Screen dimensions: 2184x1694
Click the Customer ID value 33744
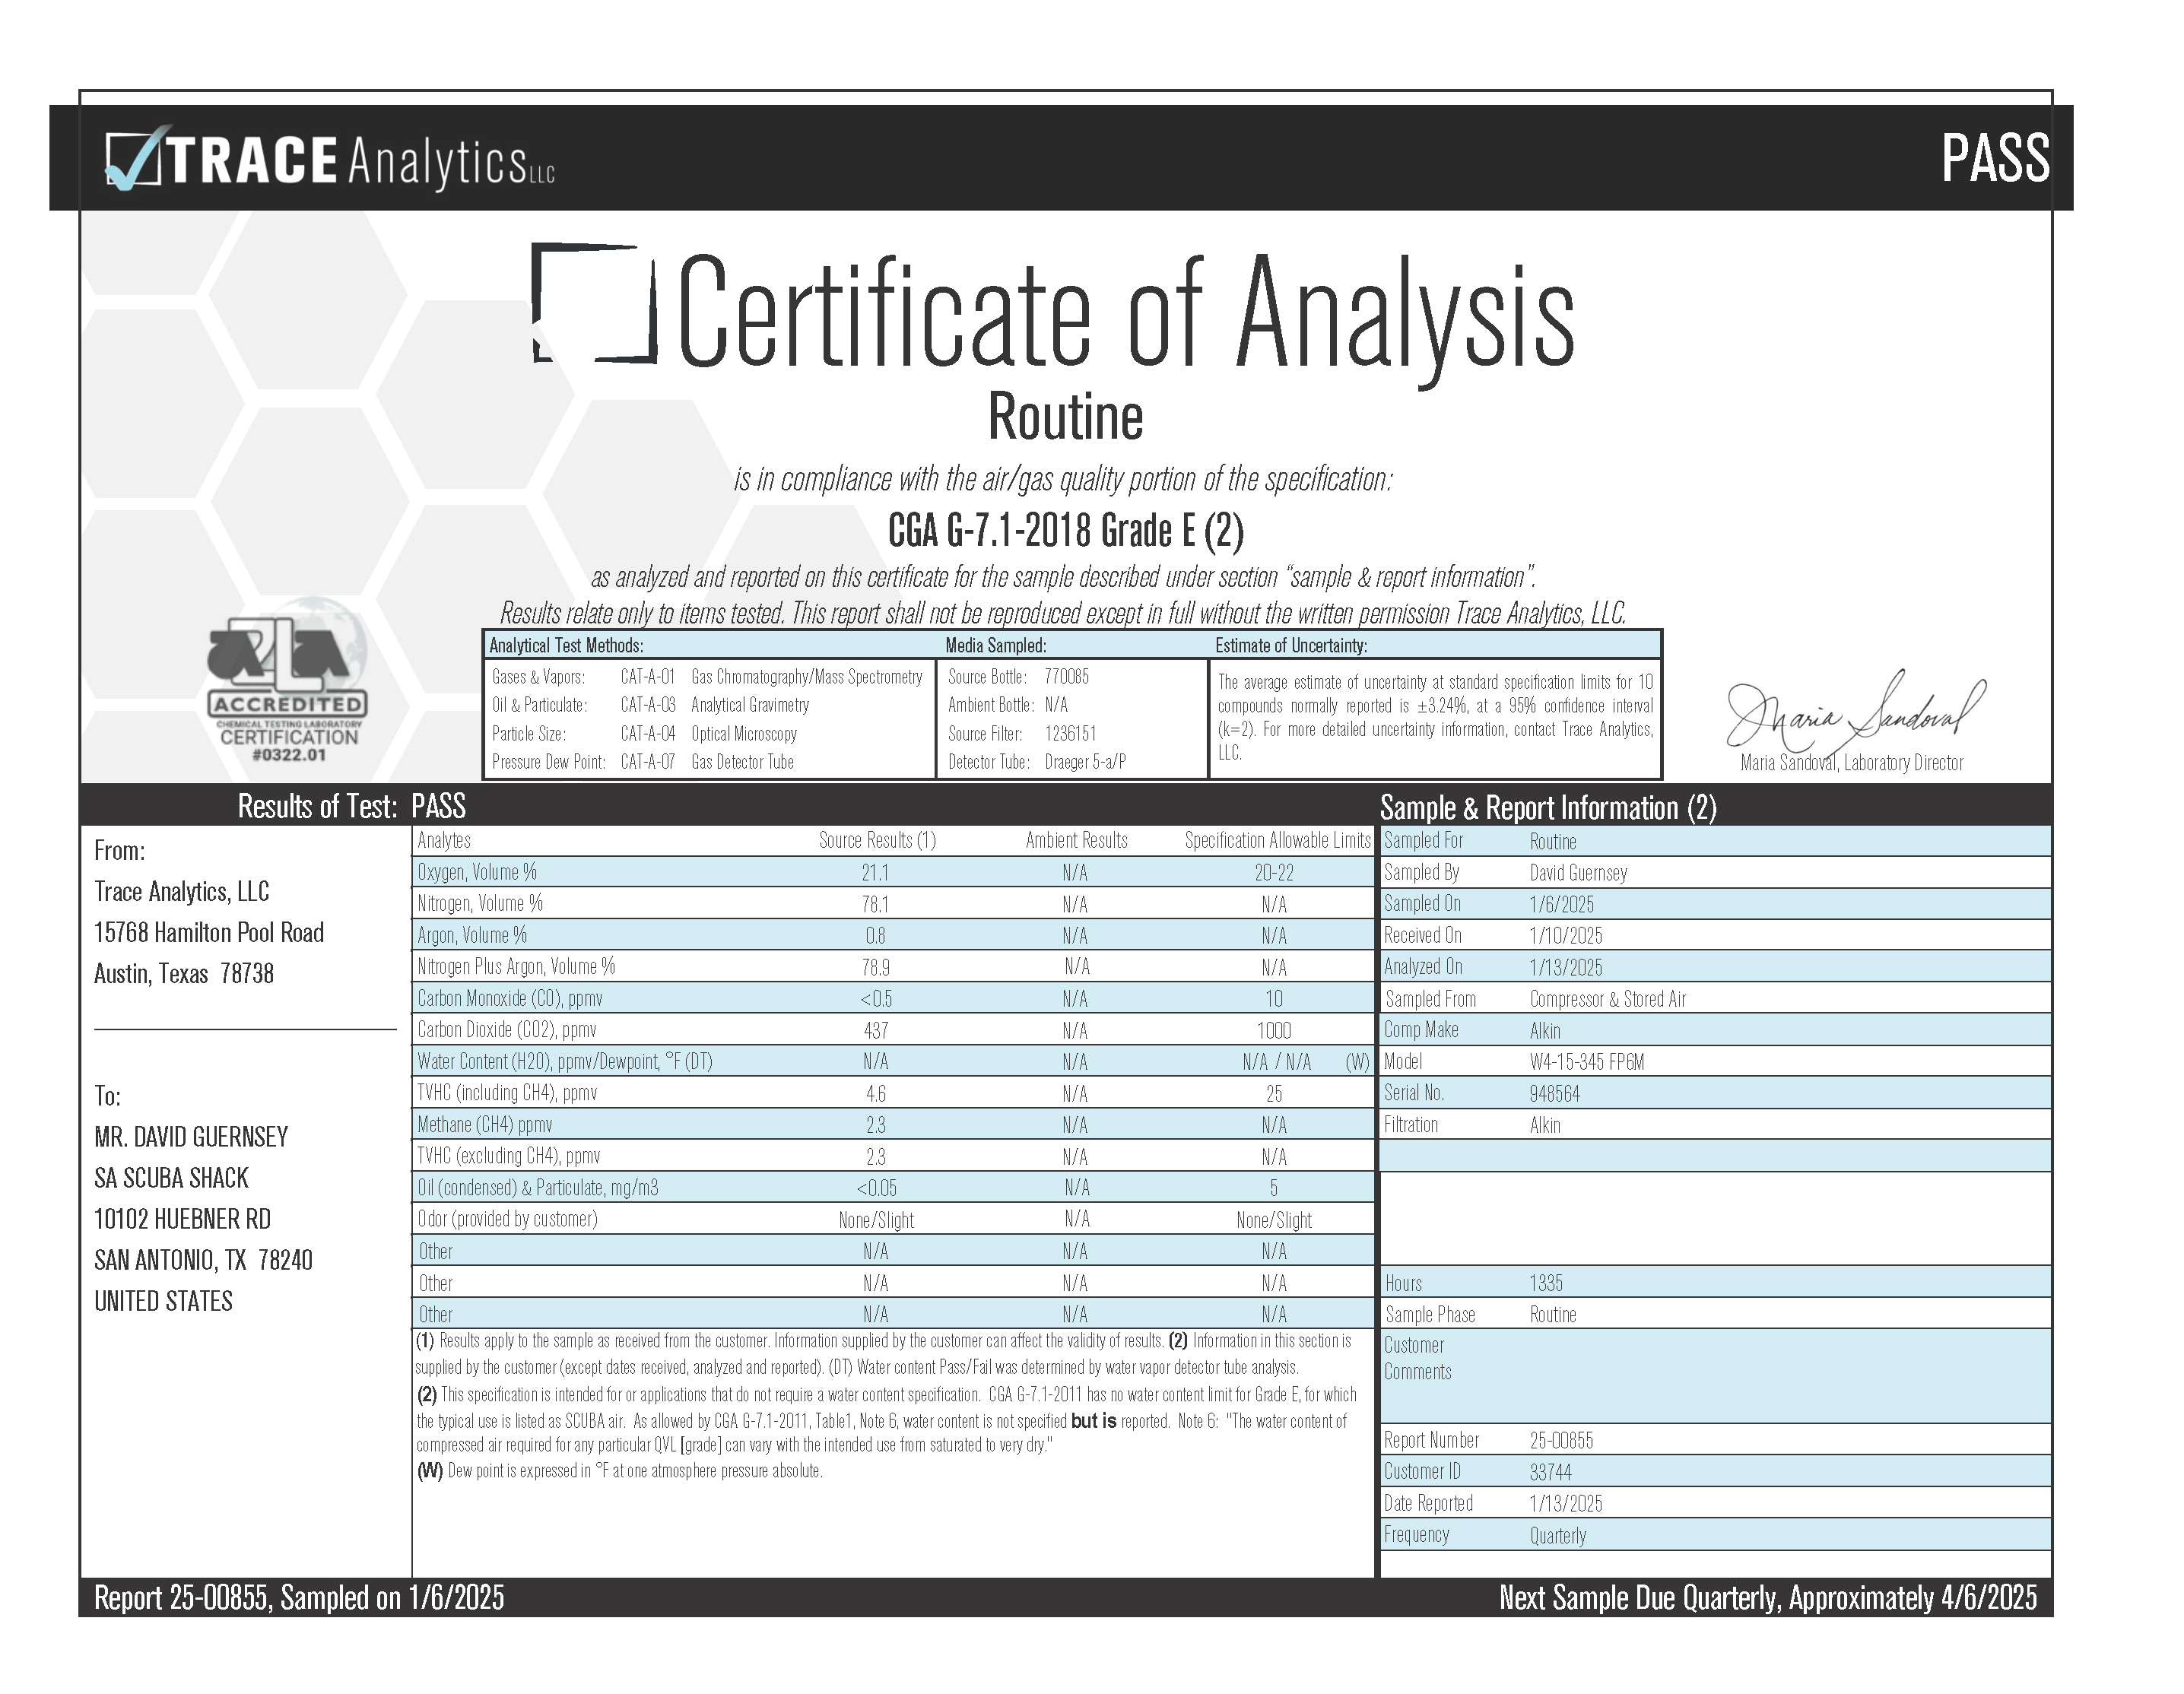[x=1550, y=1472]
